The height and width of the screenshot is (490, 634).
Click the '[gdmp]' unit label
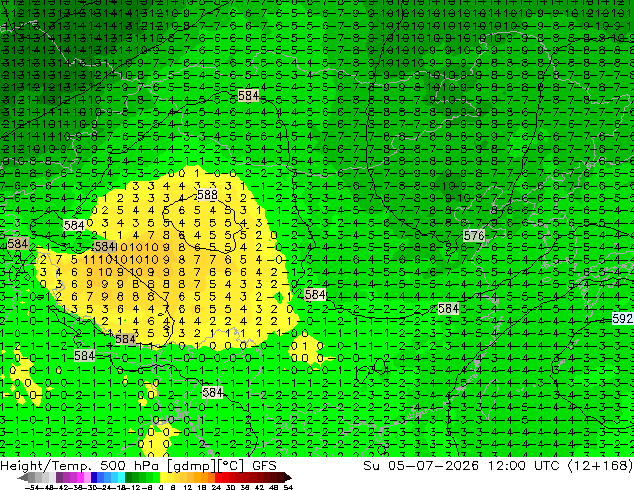click(x=192, y=466)
